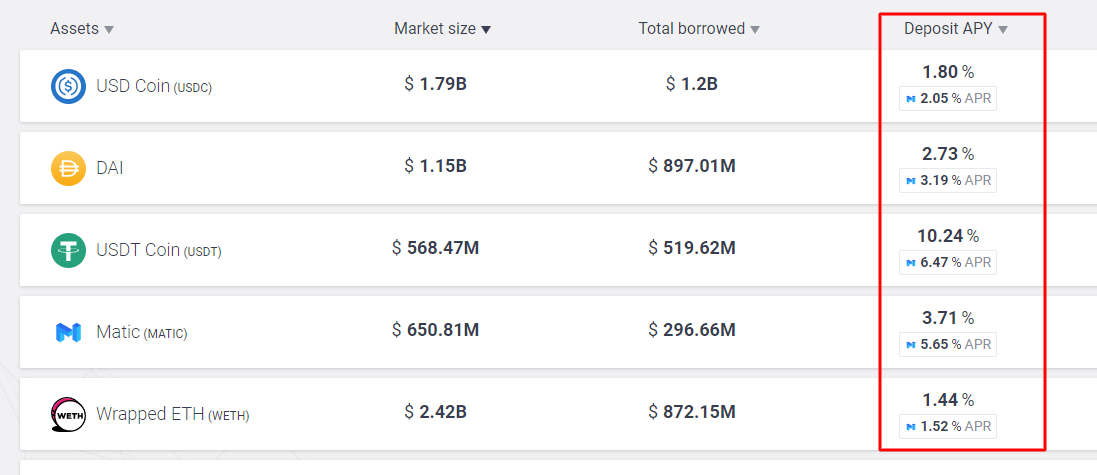
Task: Click the Wrapped ETH WETH icon
Action: click(68, 414)
